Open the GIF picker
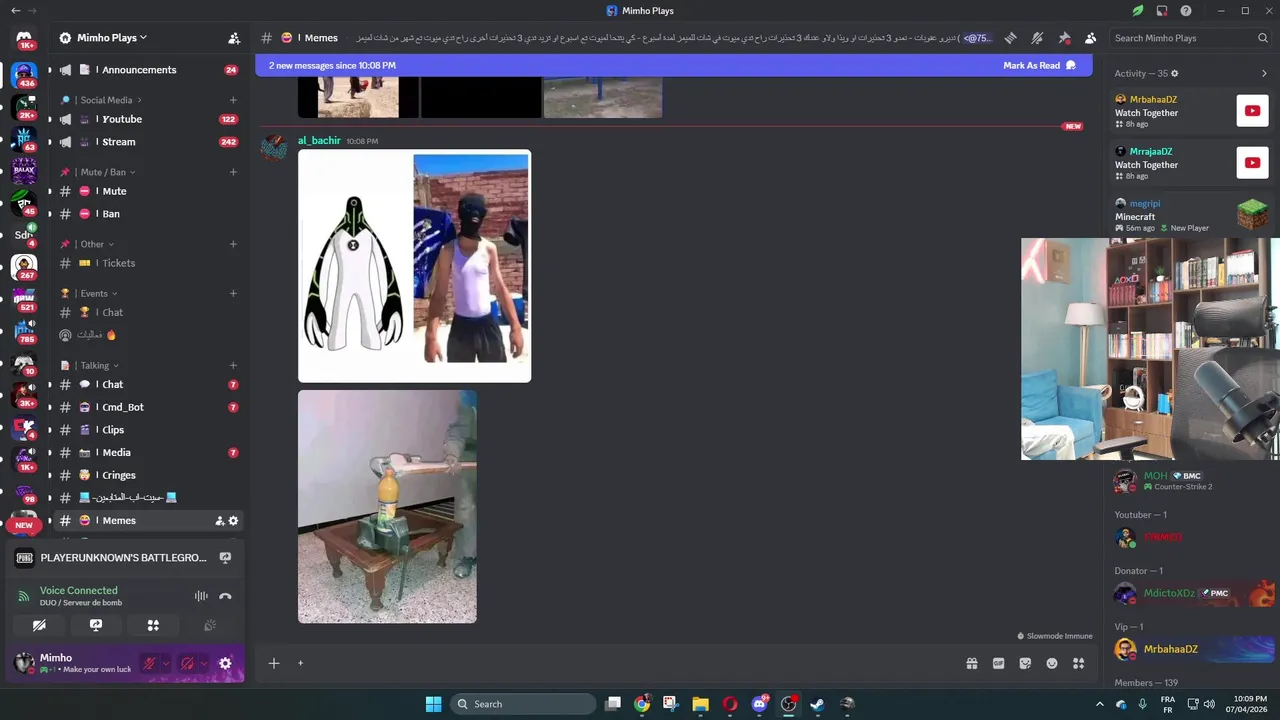This screenshot has height=720, width=1280. coord(998,663)
